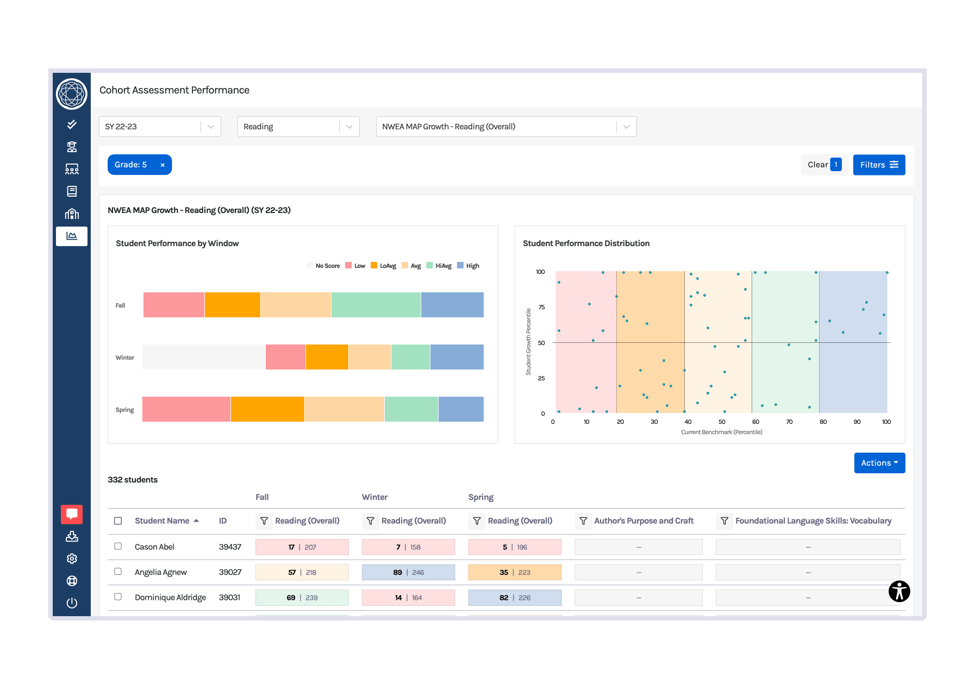Sort by the Student Name column header

pos(162,521)
